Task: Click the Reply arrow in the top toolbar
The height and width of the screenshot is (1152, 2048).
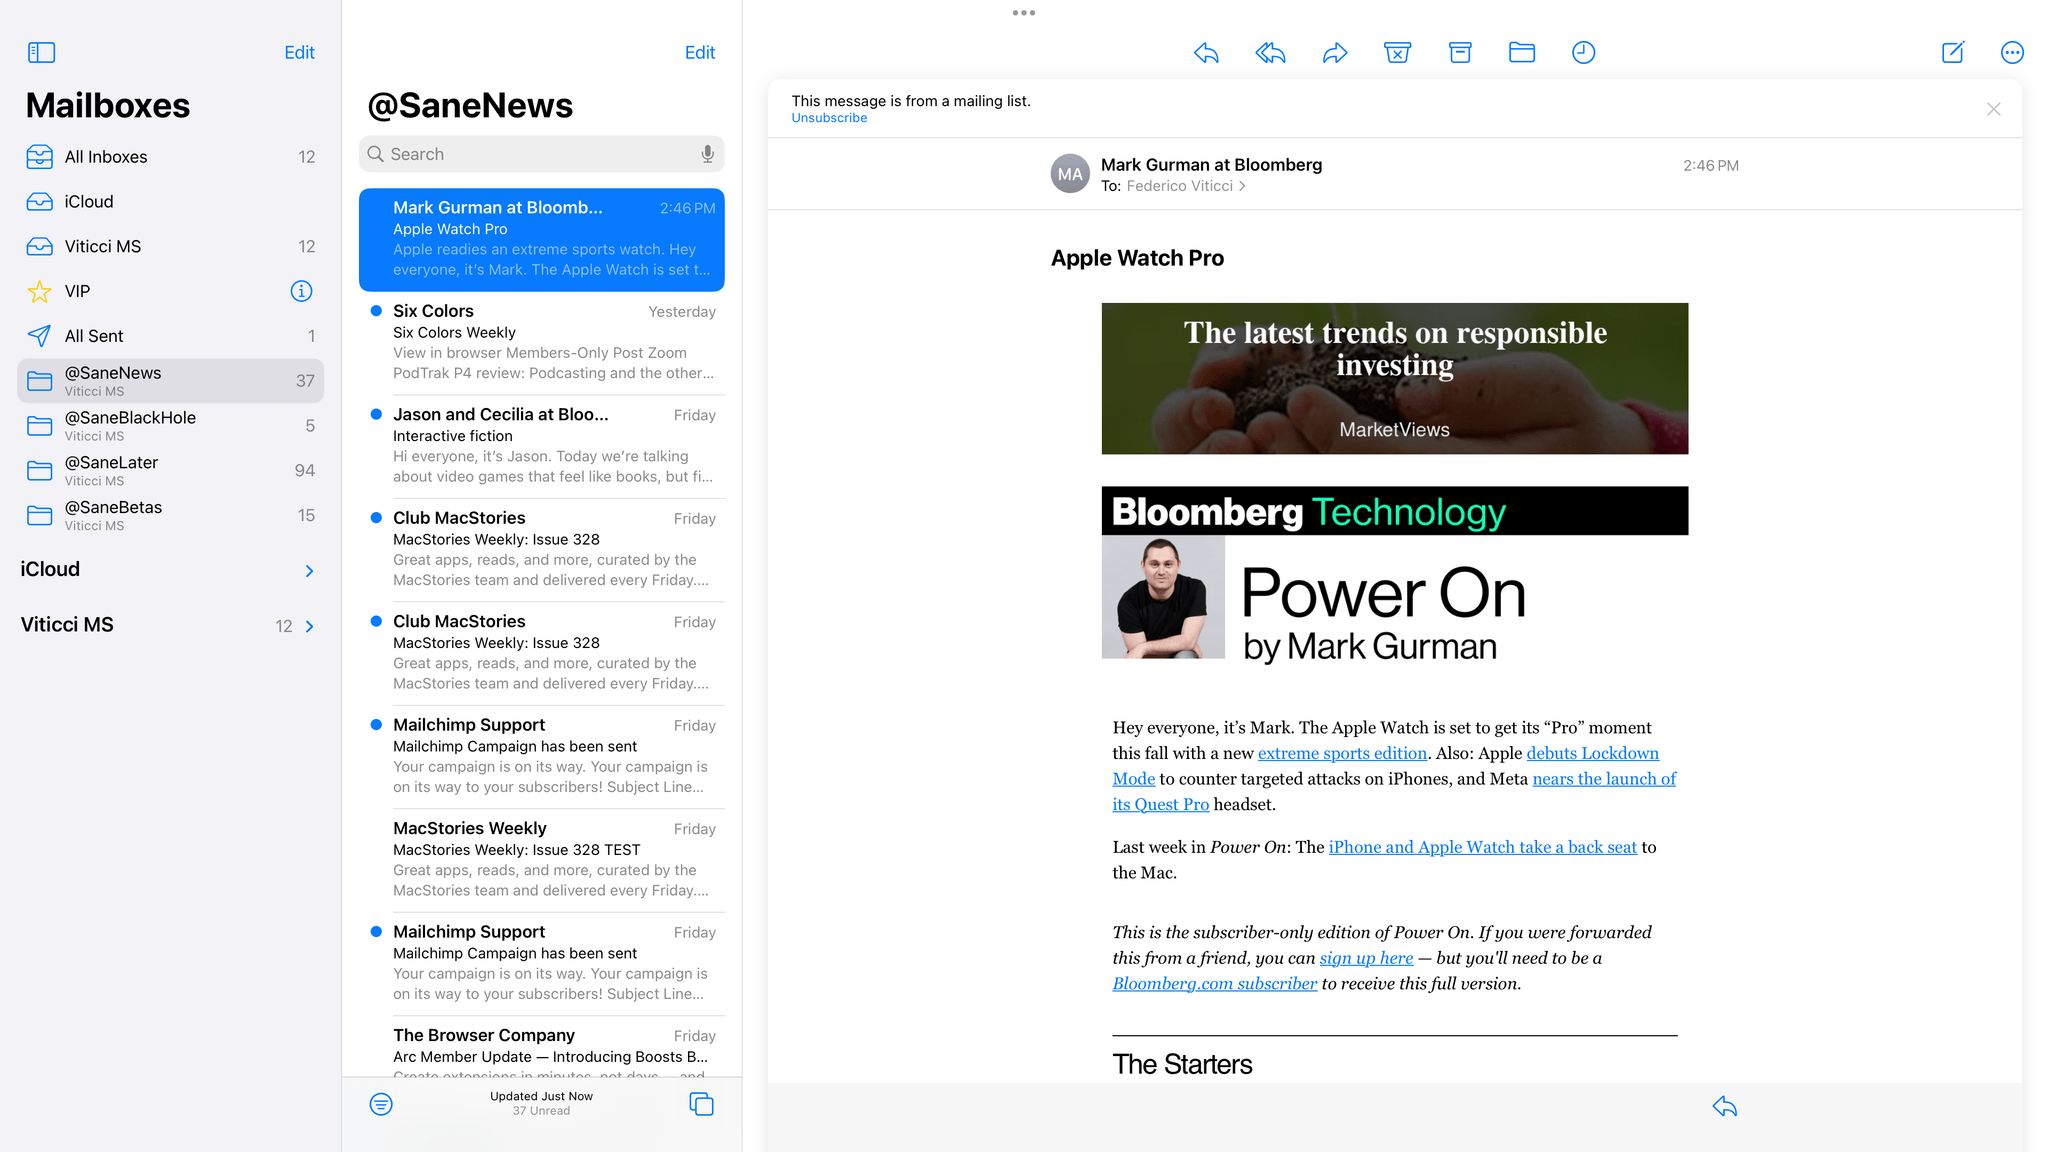Action: pyautogui.click(x=1206, y=52)
